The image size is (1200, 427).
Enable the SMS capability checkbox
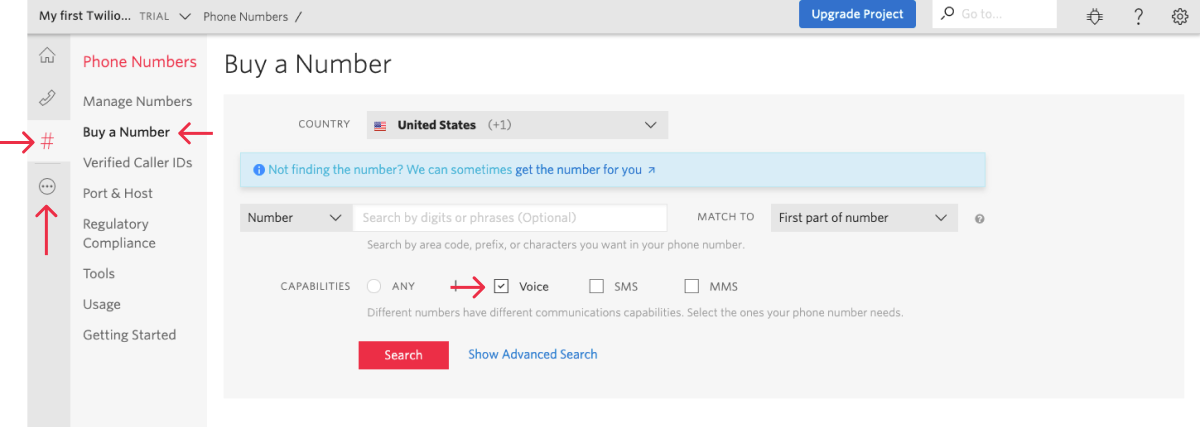coord(597,286)
